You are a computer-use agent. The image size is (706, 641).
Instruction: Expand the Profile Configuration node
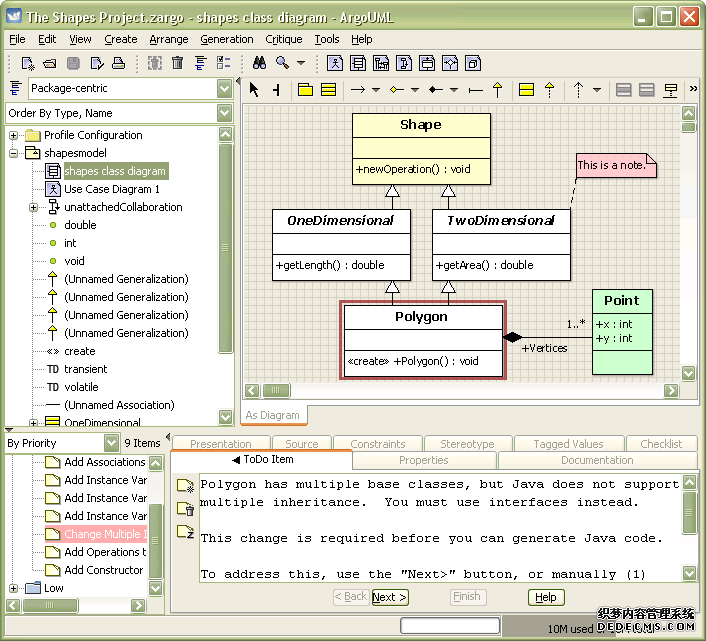[14, 135]
